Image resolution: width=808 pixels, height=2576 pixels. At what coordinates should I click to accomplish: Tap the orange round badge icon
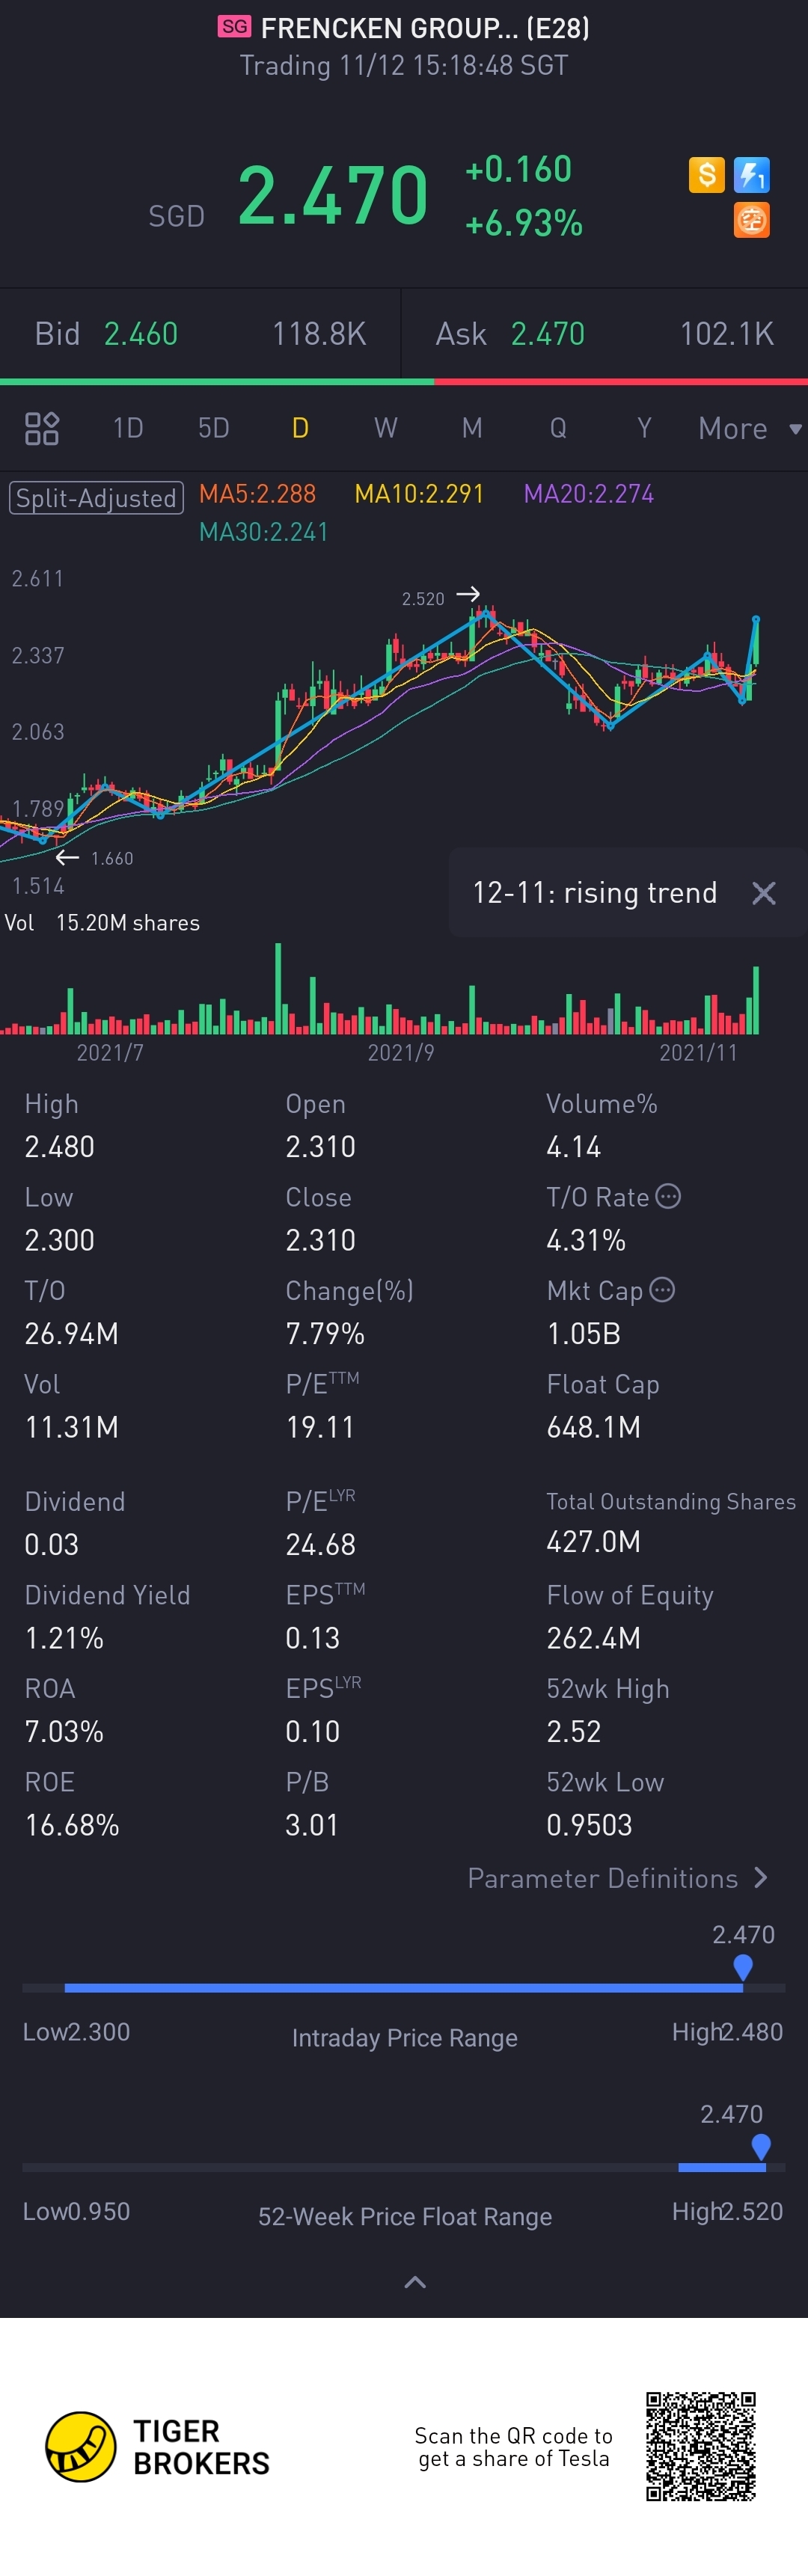pos(752,220)
